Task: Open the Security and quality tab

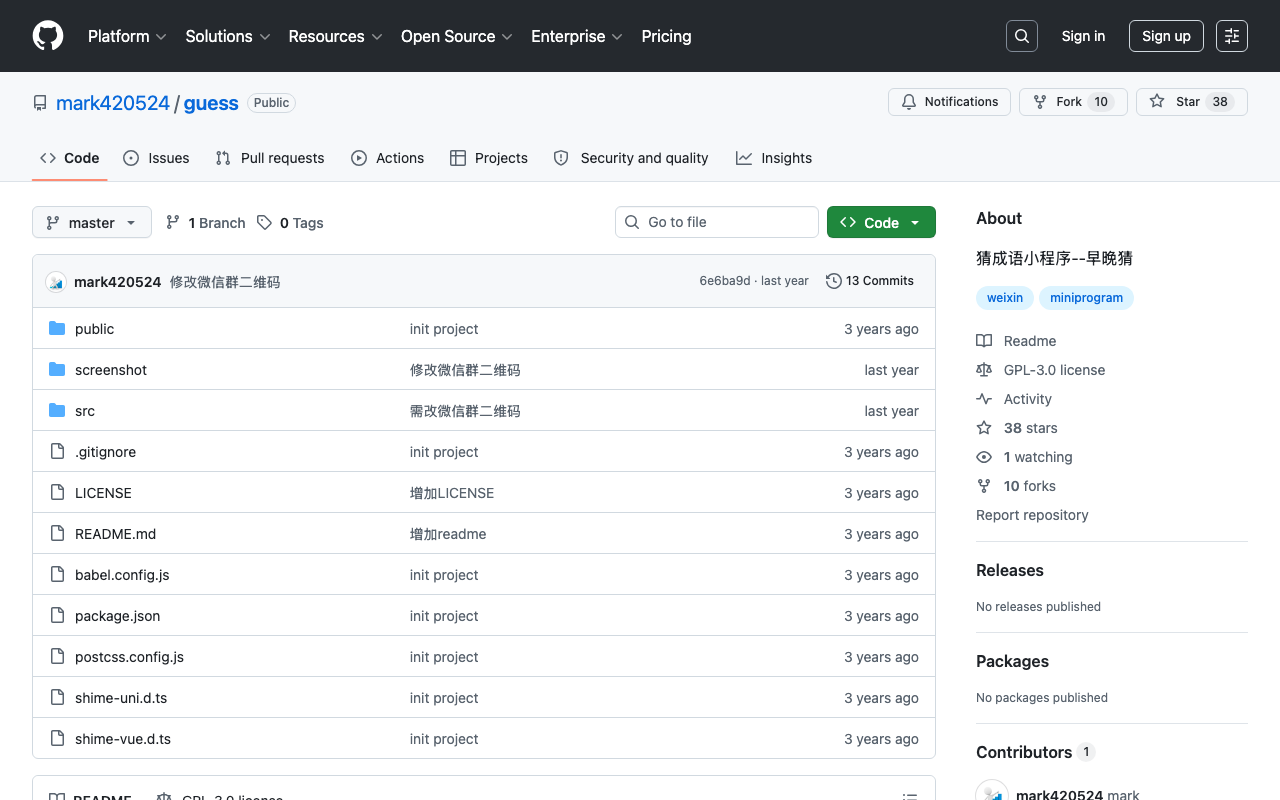Action: point(631,158)
